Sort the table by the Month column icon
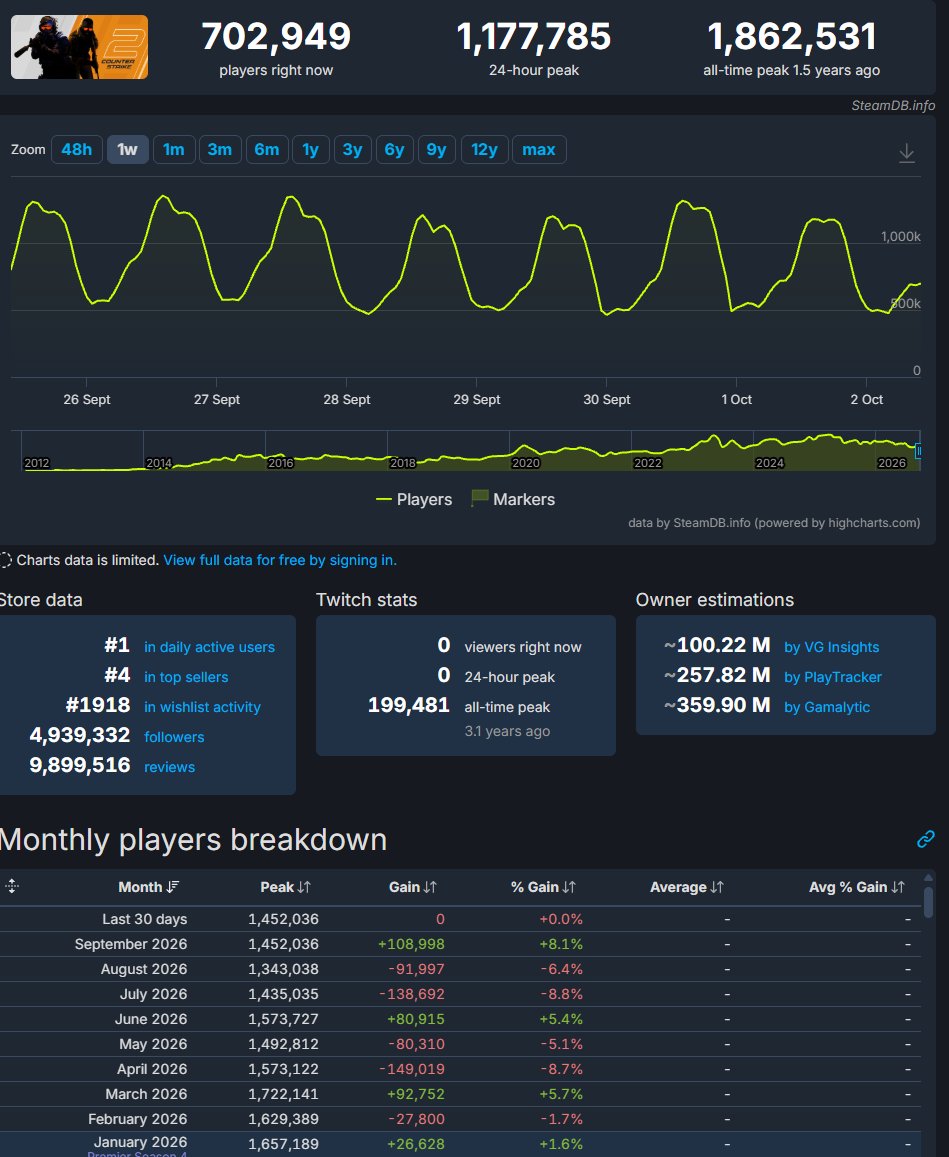The image size is (949, 1157). tap(173, 887)
